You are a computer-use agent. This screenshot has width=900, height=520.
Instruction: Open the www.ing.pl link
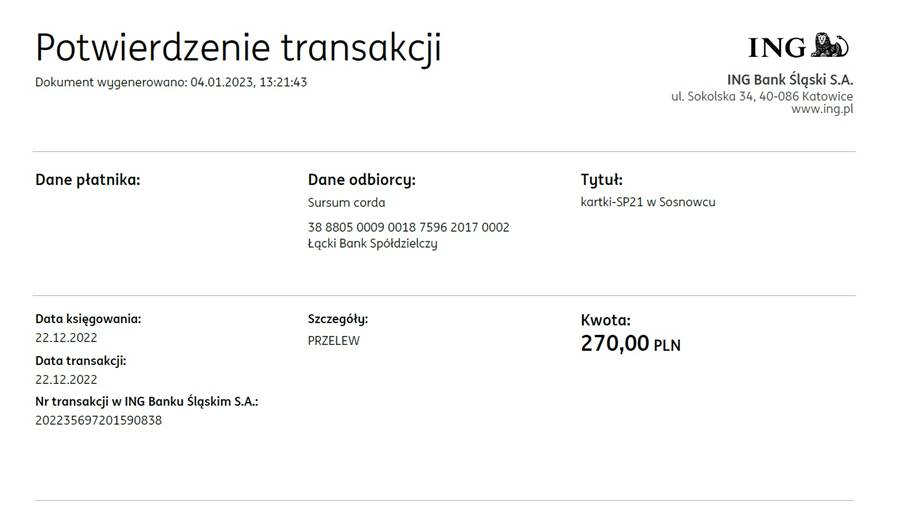(x=822, y=108)
